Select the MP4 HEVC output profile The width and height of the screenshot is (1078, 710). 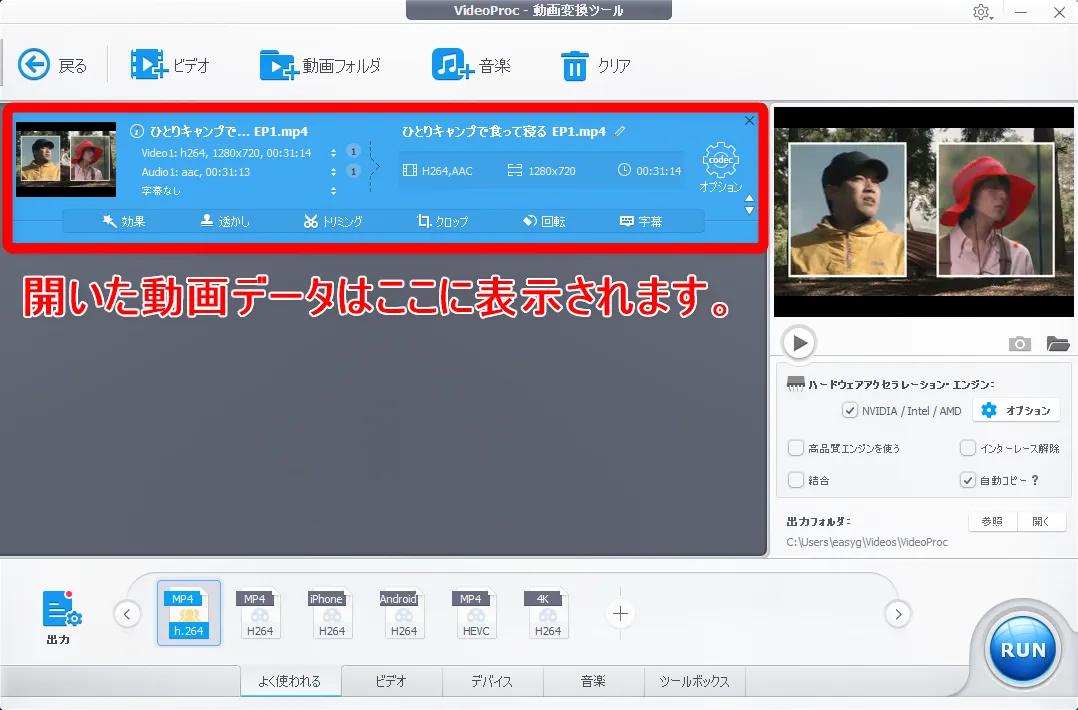476,613
